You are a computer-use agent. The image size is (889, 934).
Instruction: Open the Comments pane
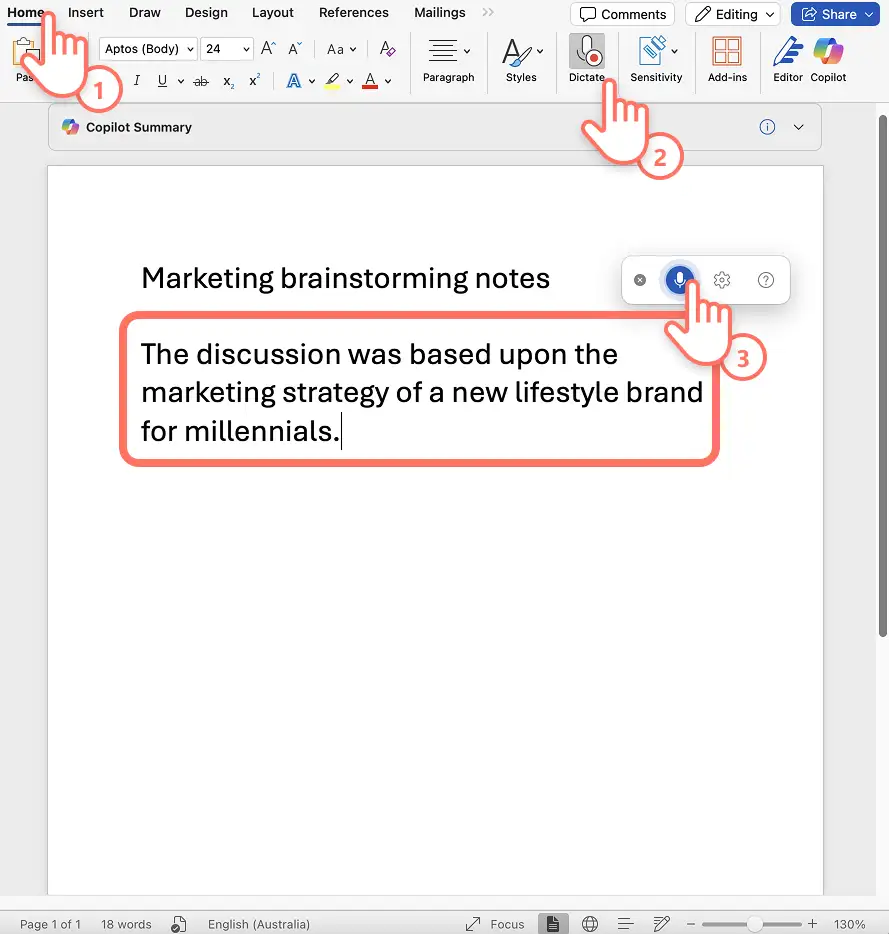point(623,14)
